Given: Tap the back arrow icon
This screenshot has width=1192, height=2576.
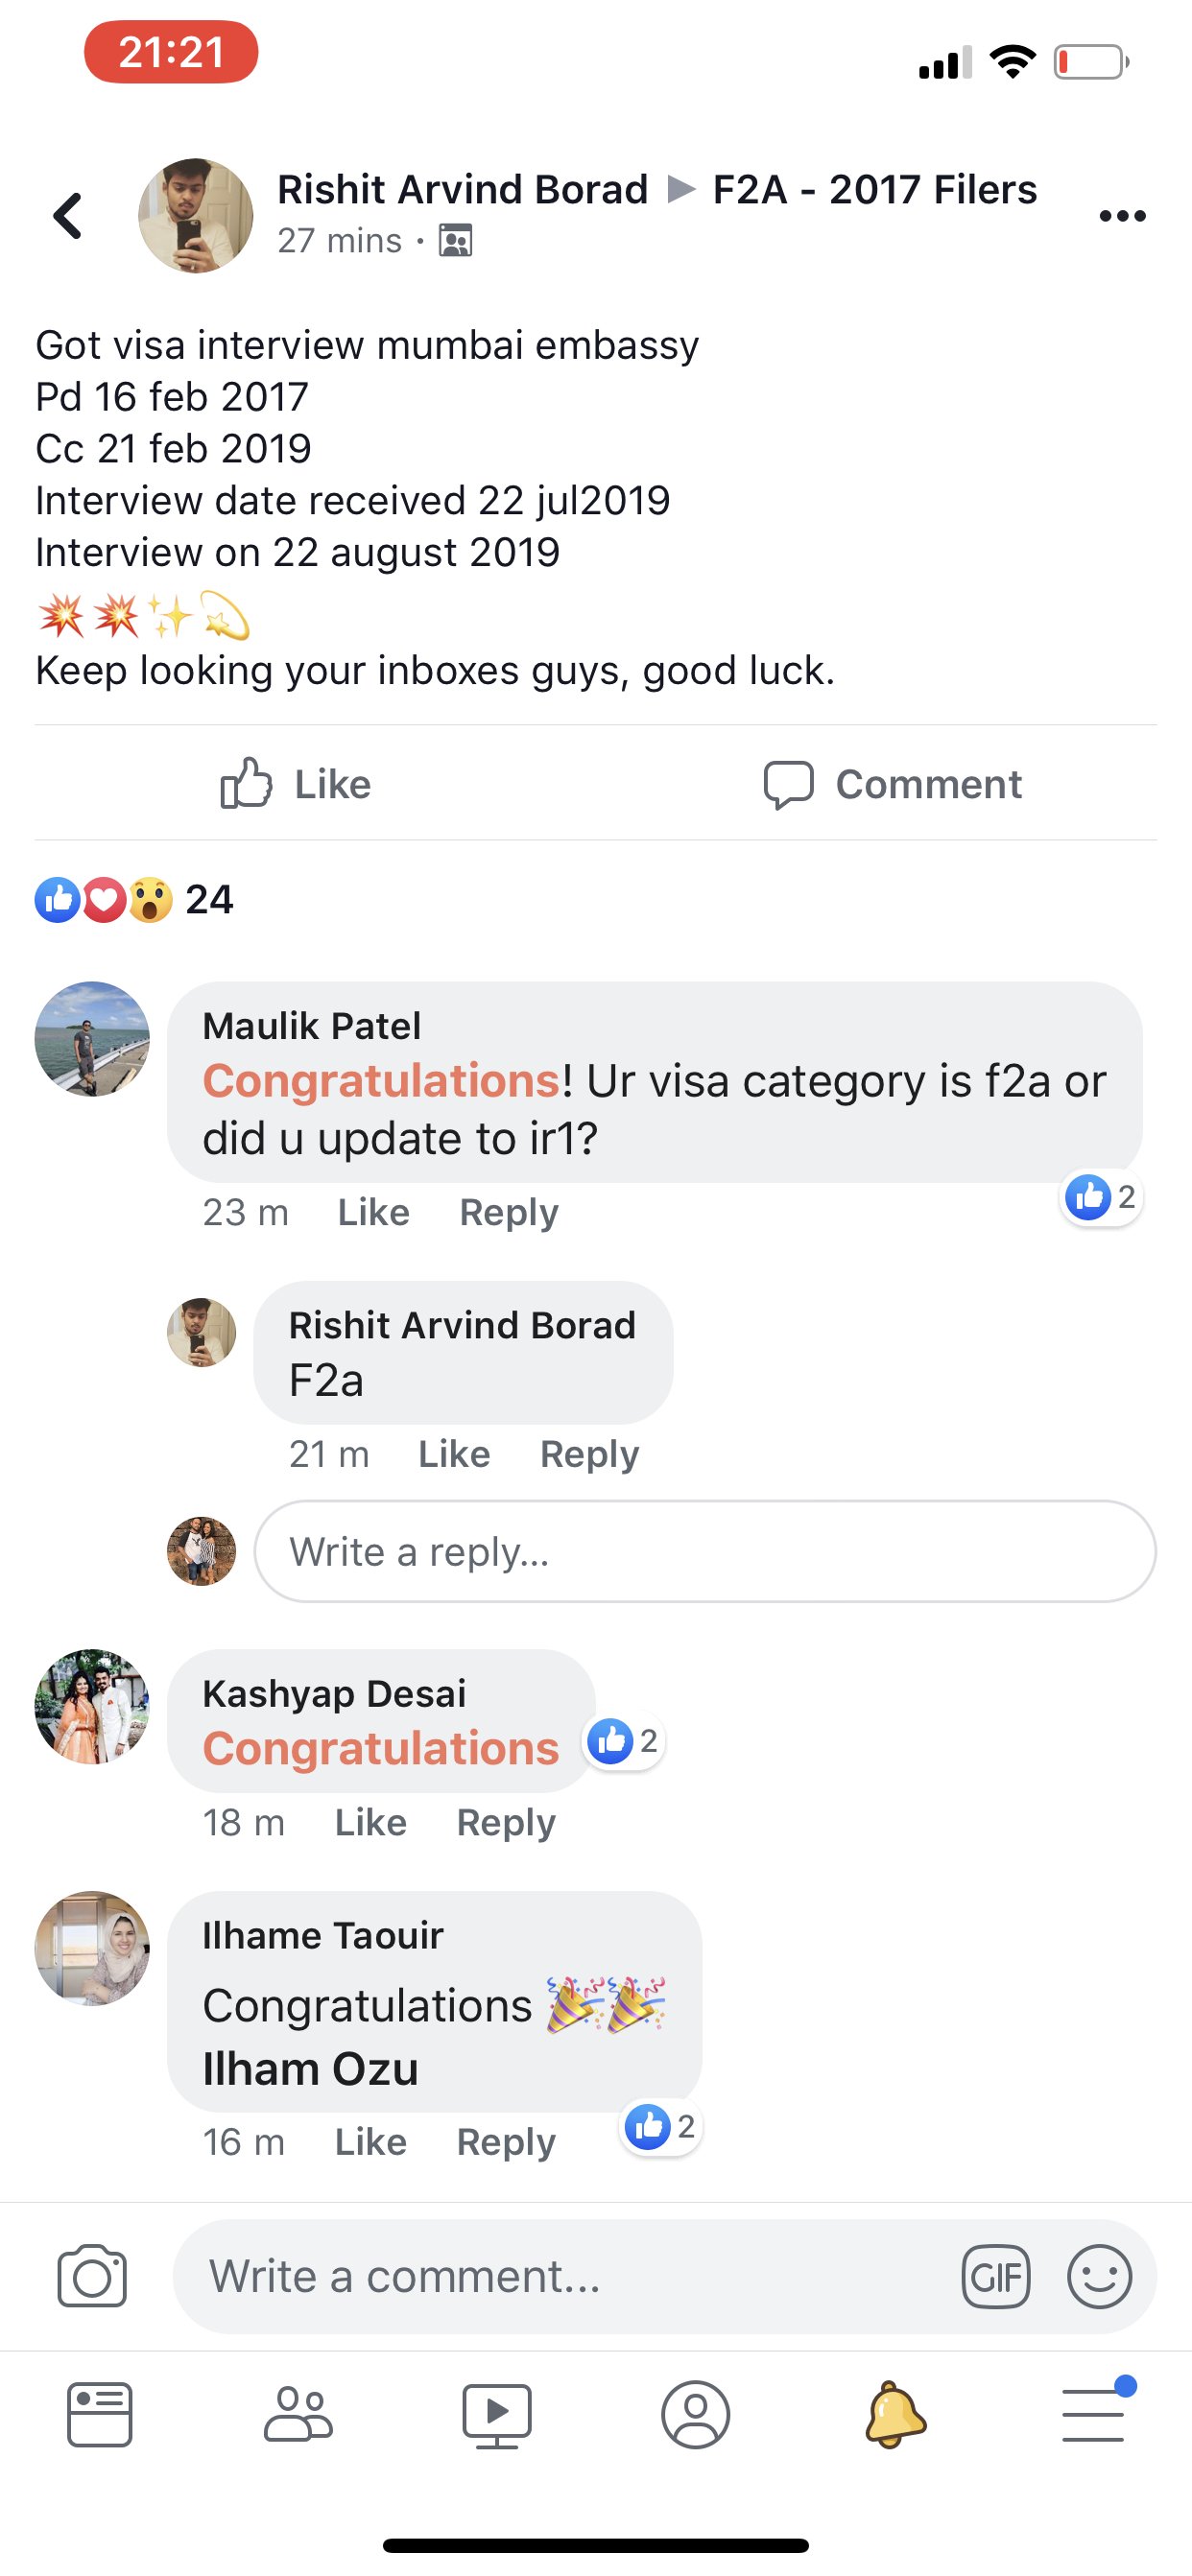Looking at the screenshot, I should (68, 216).
